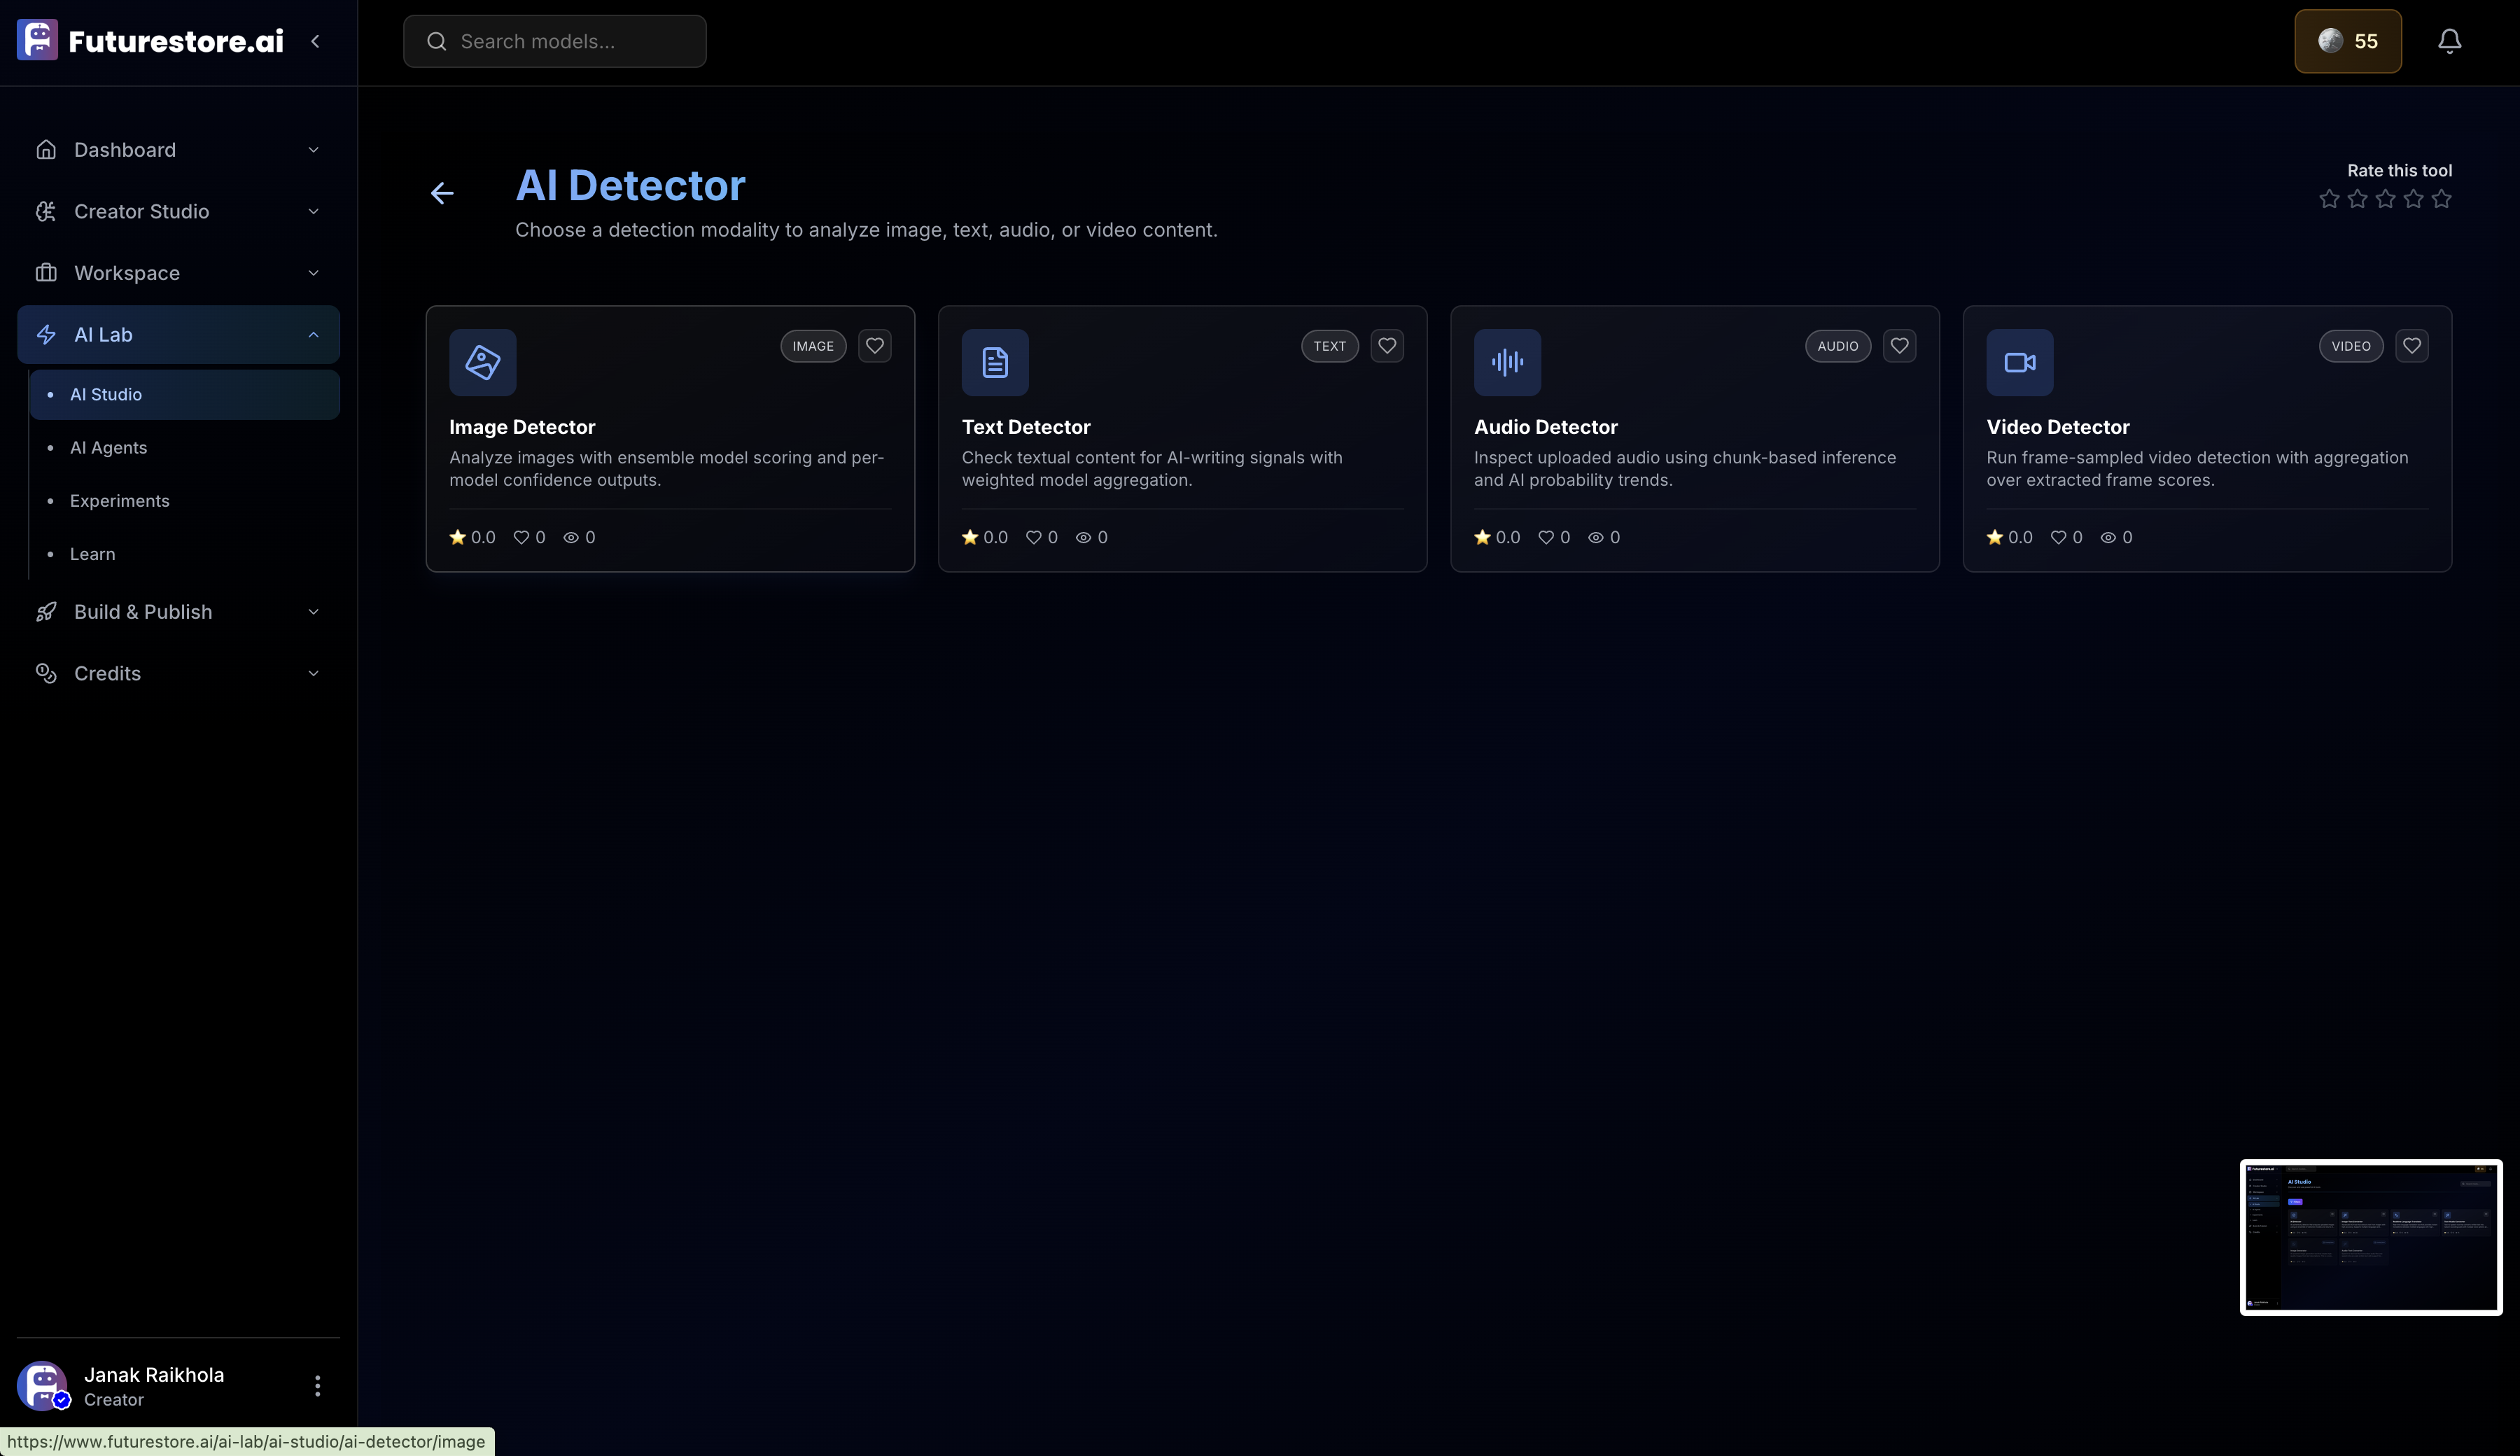Screen dimensions: 2520x1456
Task: Click the Janak Raikhola user name
Action: click(154, 1375)
